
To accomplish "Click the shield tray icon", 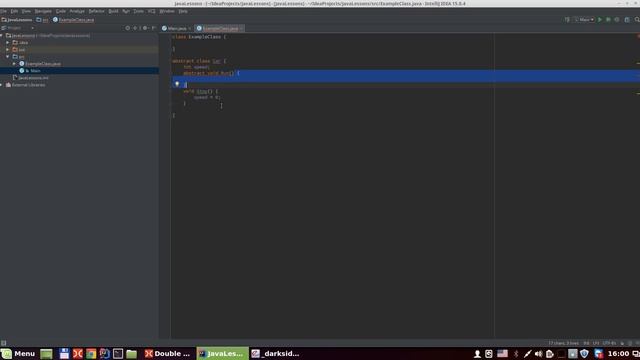I will click(584, 354).
